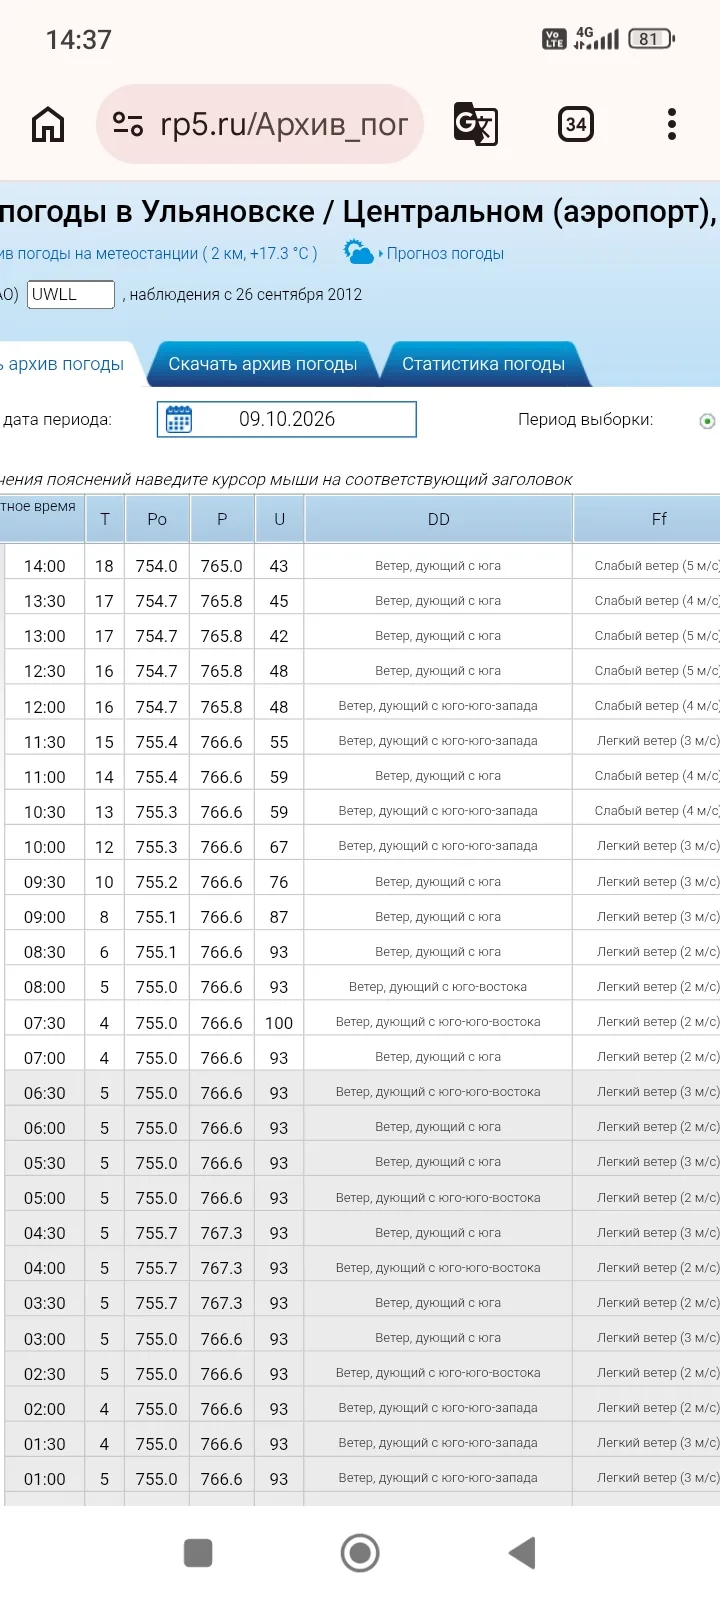Click humidity 43 in the 14:00 row

(x=279, y=566)
